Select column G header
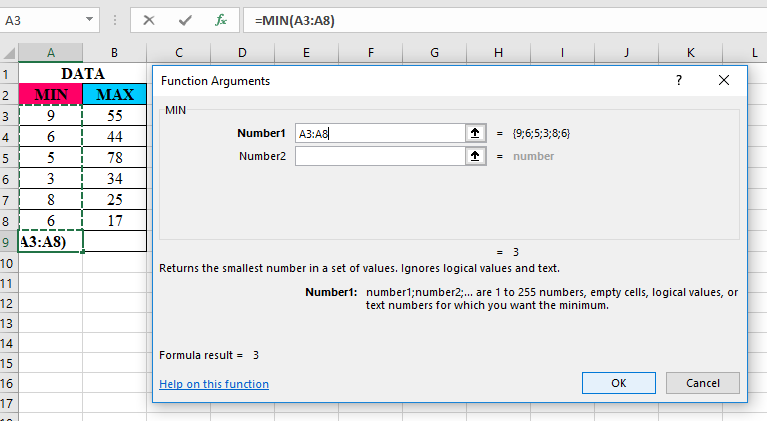767x421 pixels. [434, 52]
